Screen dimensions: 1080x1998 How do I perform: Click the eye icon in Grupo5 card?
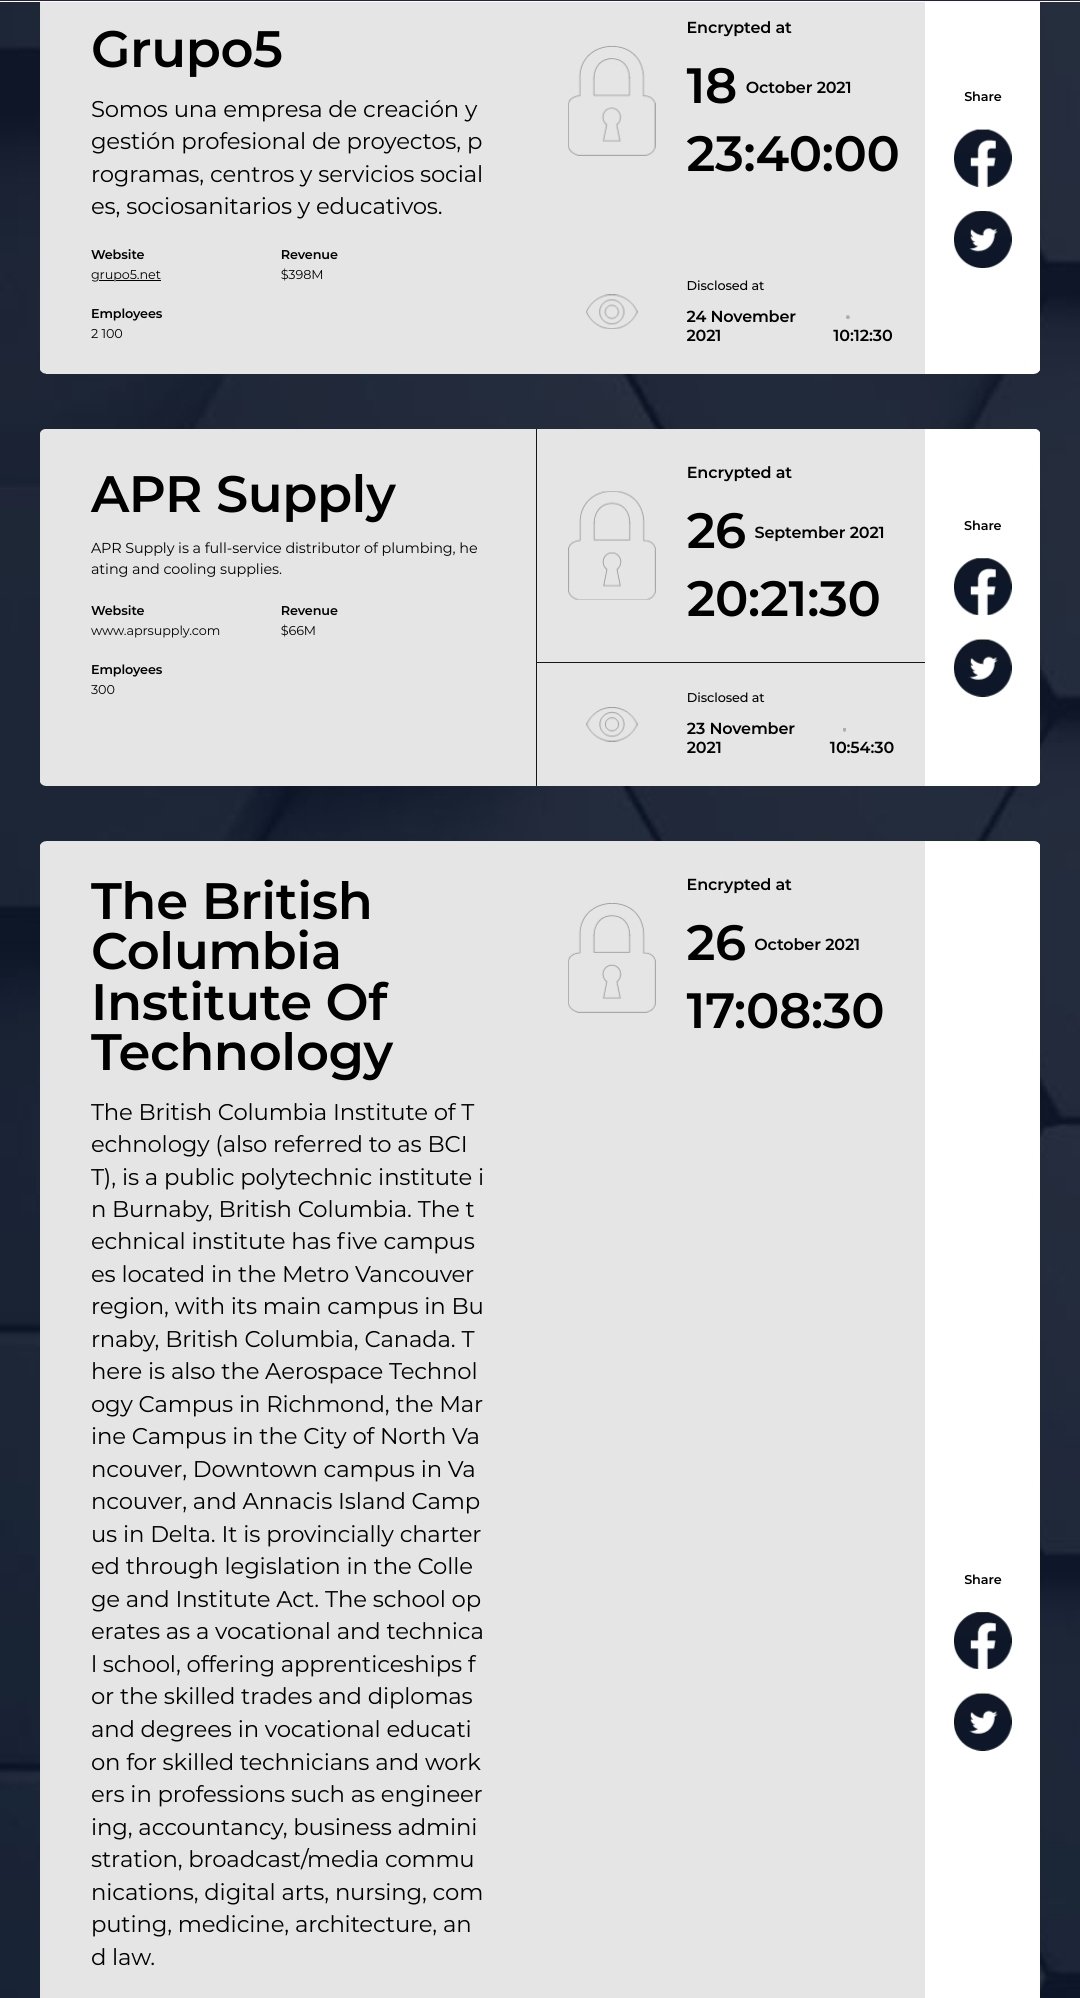[x=611, y=312]
